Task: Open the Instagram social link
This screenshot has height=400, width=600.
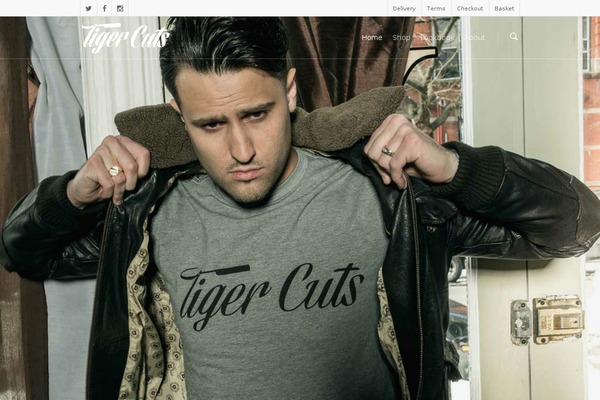Action: (120, 8)
